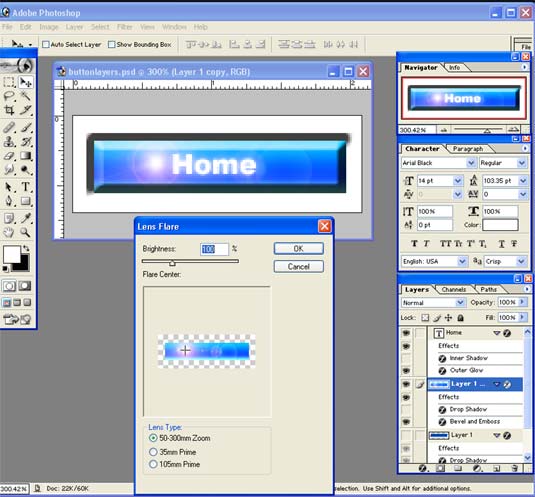Image resolution: width=535 pixels, height=497 pixels.
Task: Enable Auto Select Layer checkbox
Action: coord(46,44)
